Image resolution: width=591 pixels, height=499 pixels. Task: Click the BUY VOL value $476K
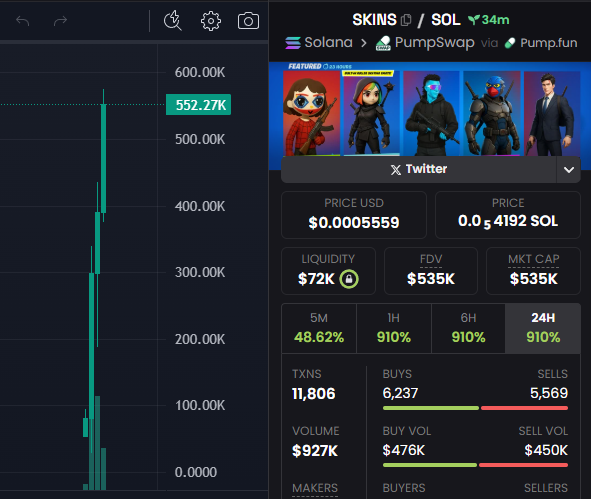[x=404, y=450]
